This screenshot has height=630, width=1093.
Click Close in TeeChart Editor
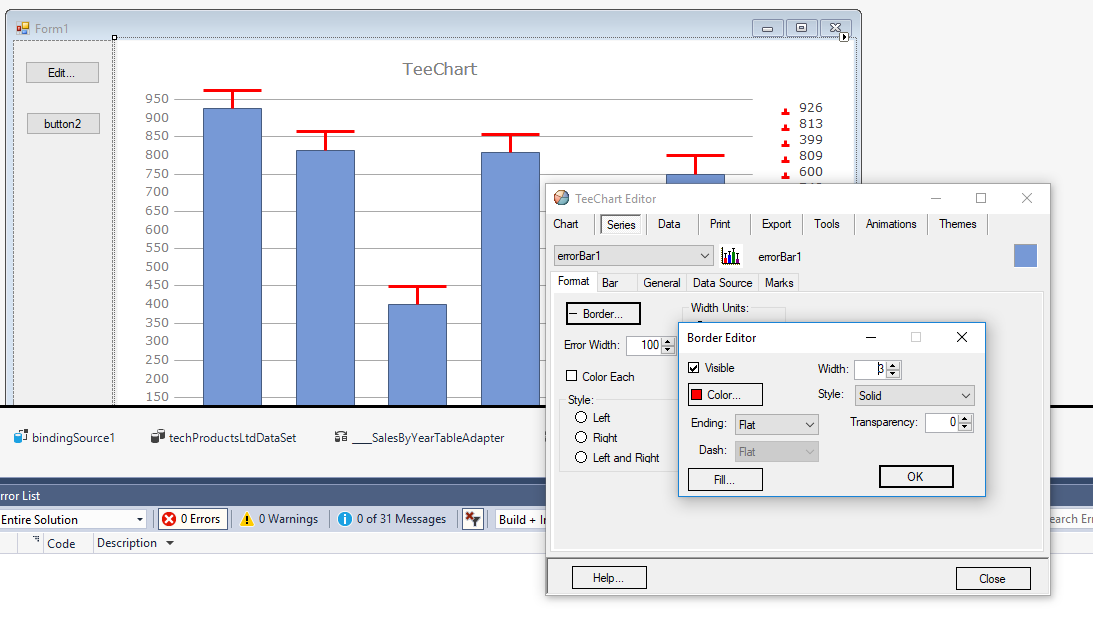(993, 578)
